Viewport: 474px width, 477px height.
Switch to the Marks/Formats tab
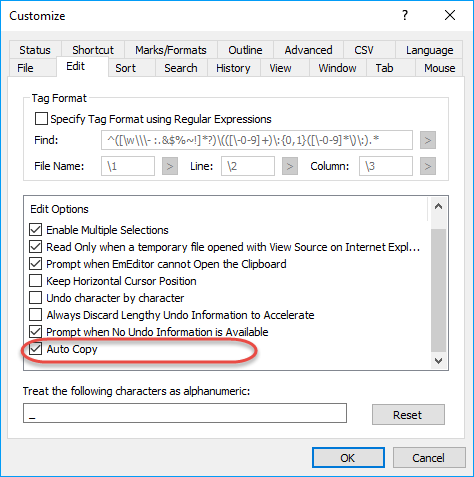[171, 50]
